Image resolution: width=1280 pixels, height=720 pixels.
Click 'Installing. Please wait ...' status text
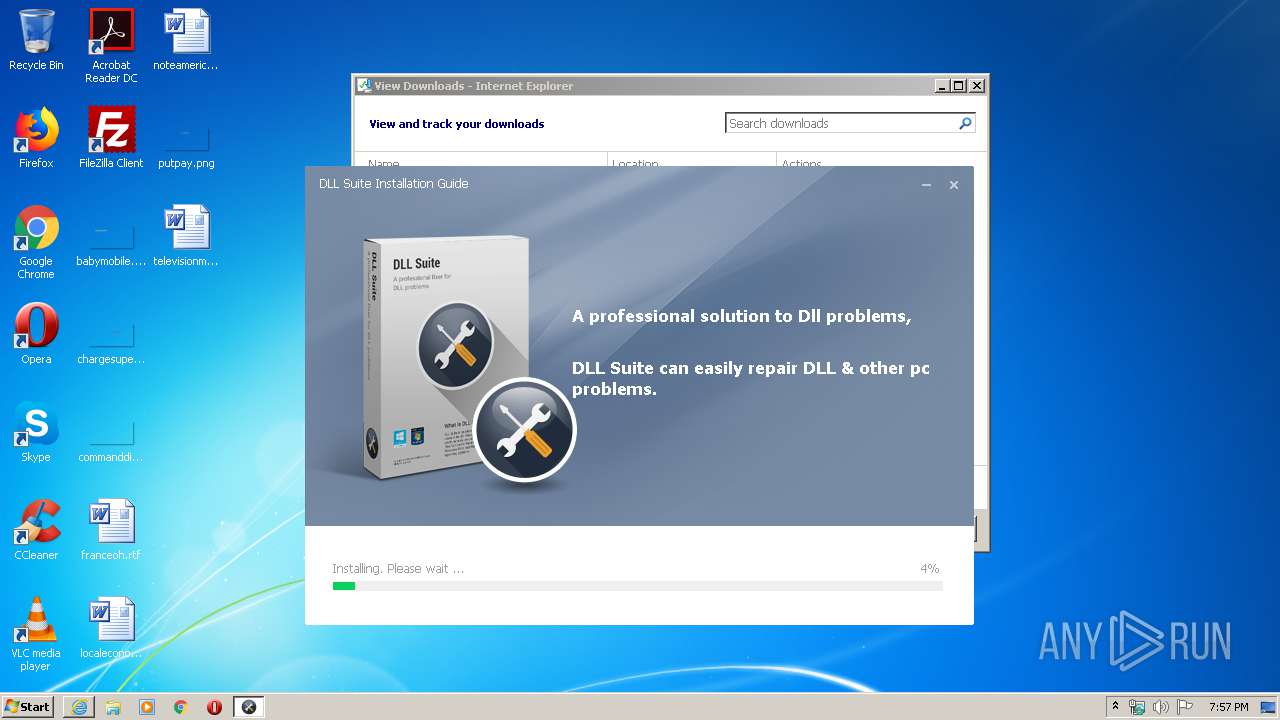pos(398,568)
